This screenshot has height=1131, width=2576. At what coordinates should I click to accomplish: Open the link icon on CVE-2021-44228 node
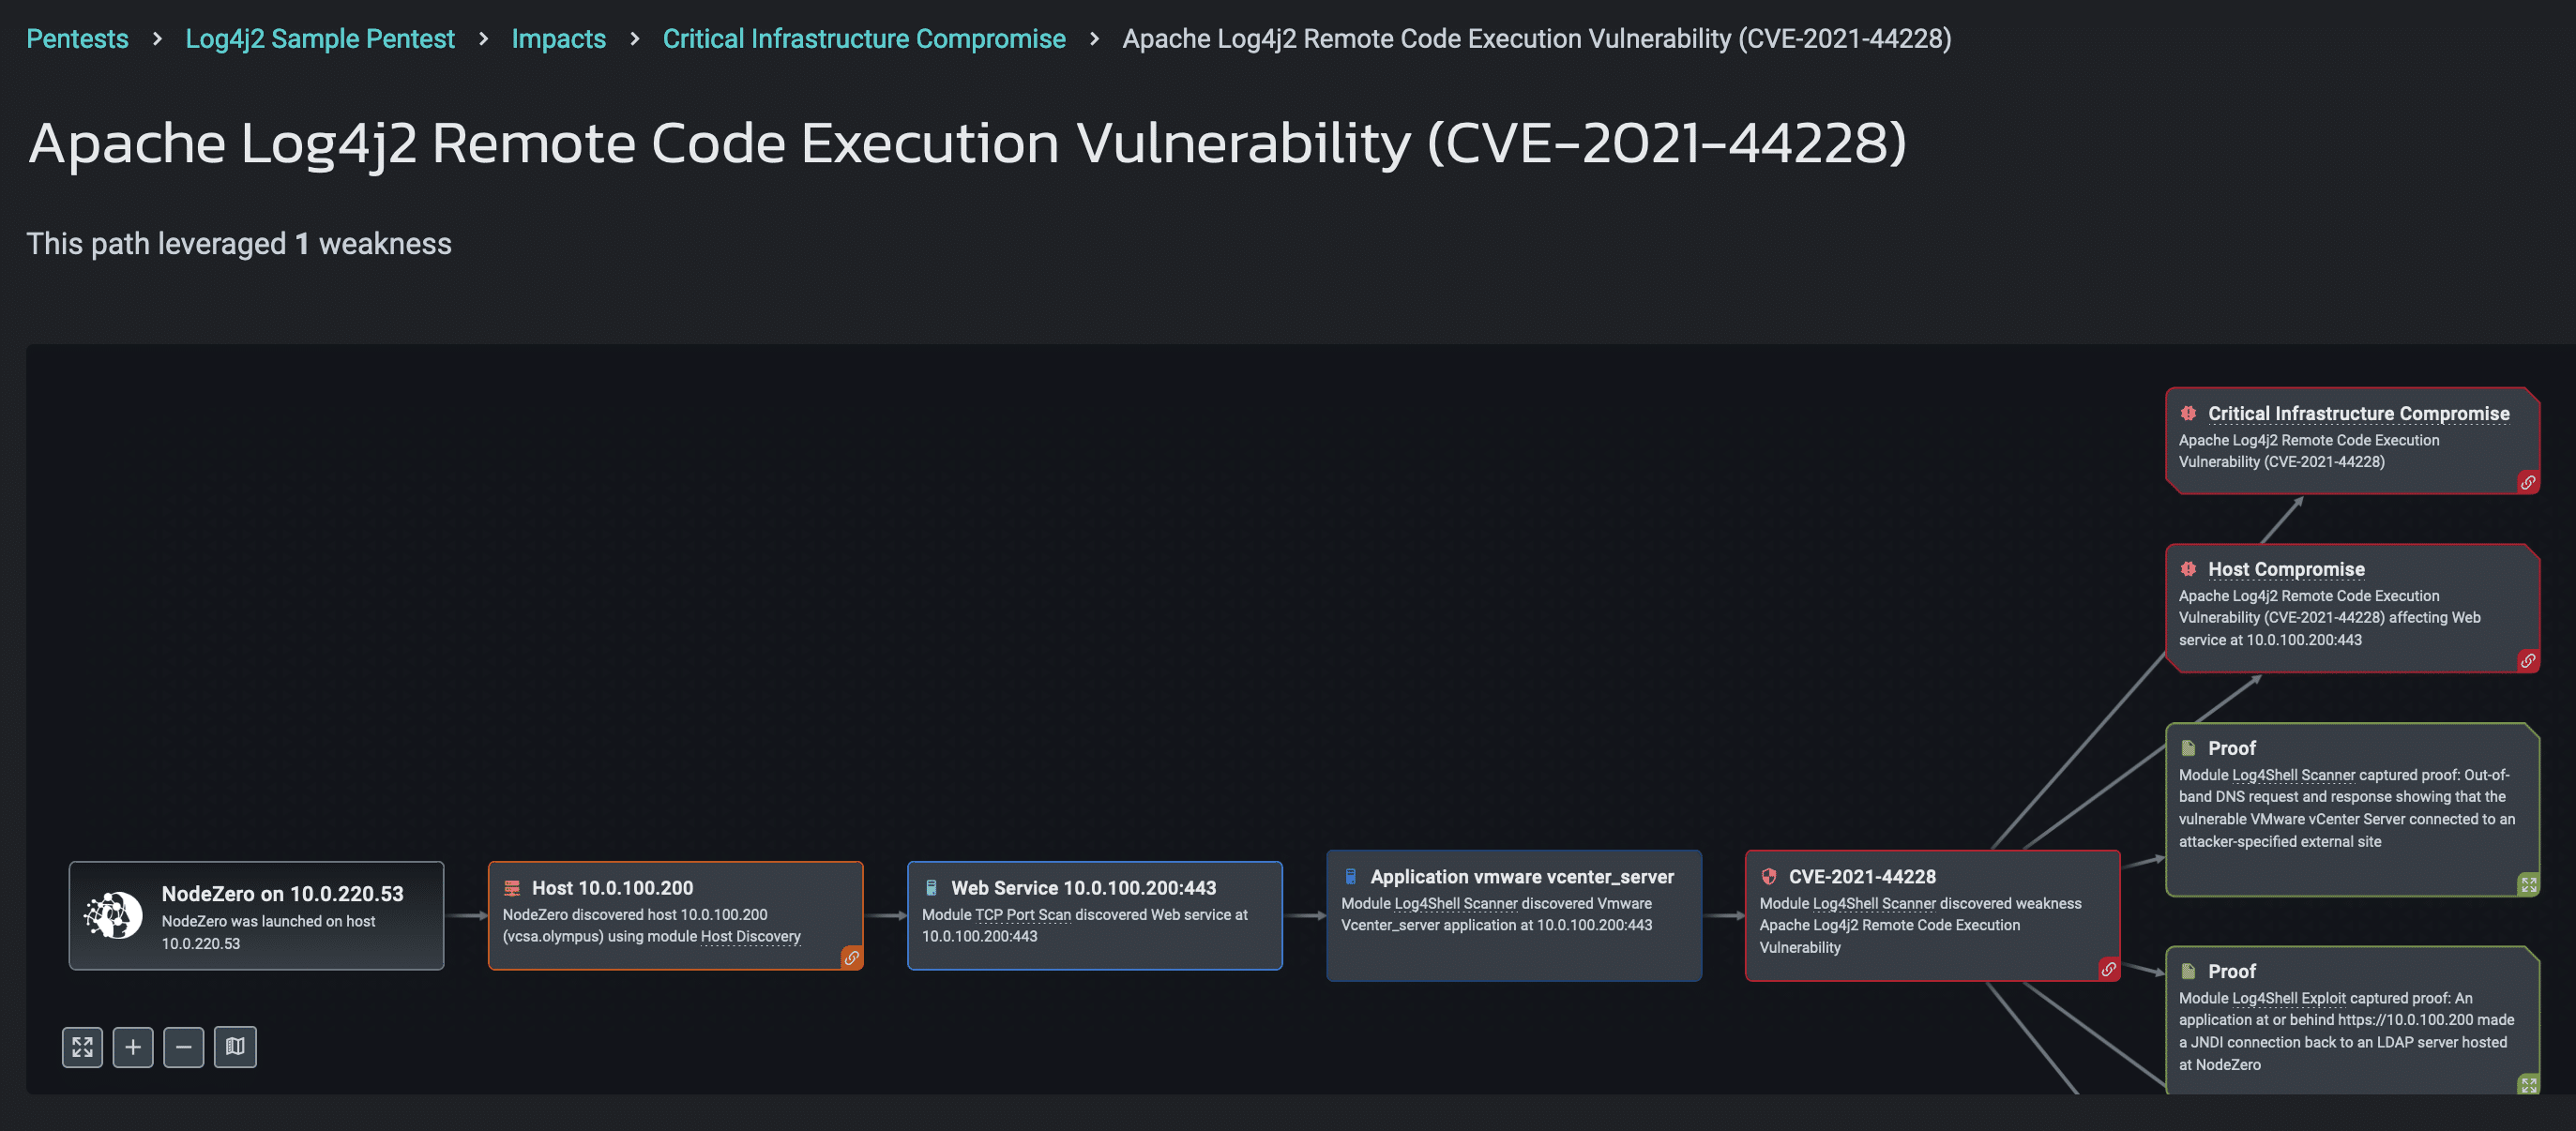pos(2110,968)
